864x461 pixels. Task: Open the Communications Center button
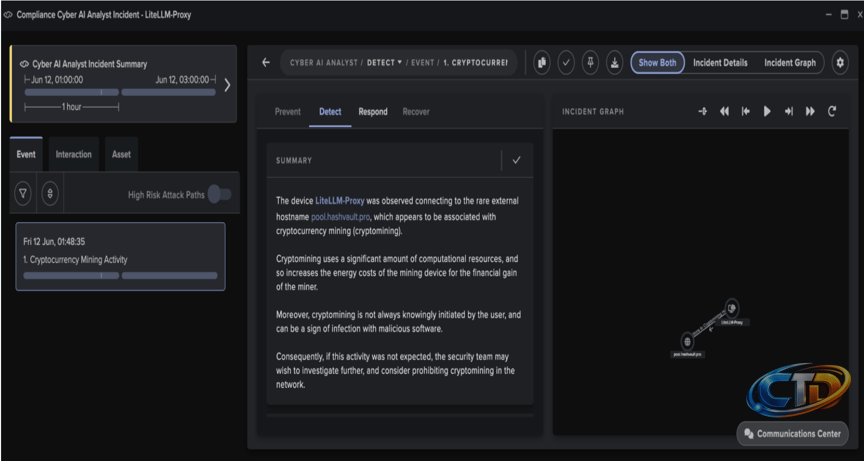tap(793, 433)
